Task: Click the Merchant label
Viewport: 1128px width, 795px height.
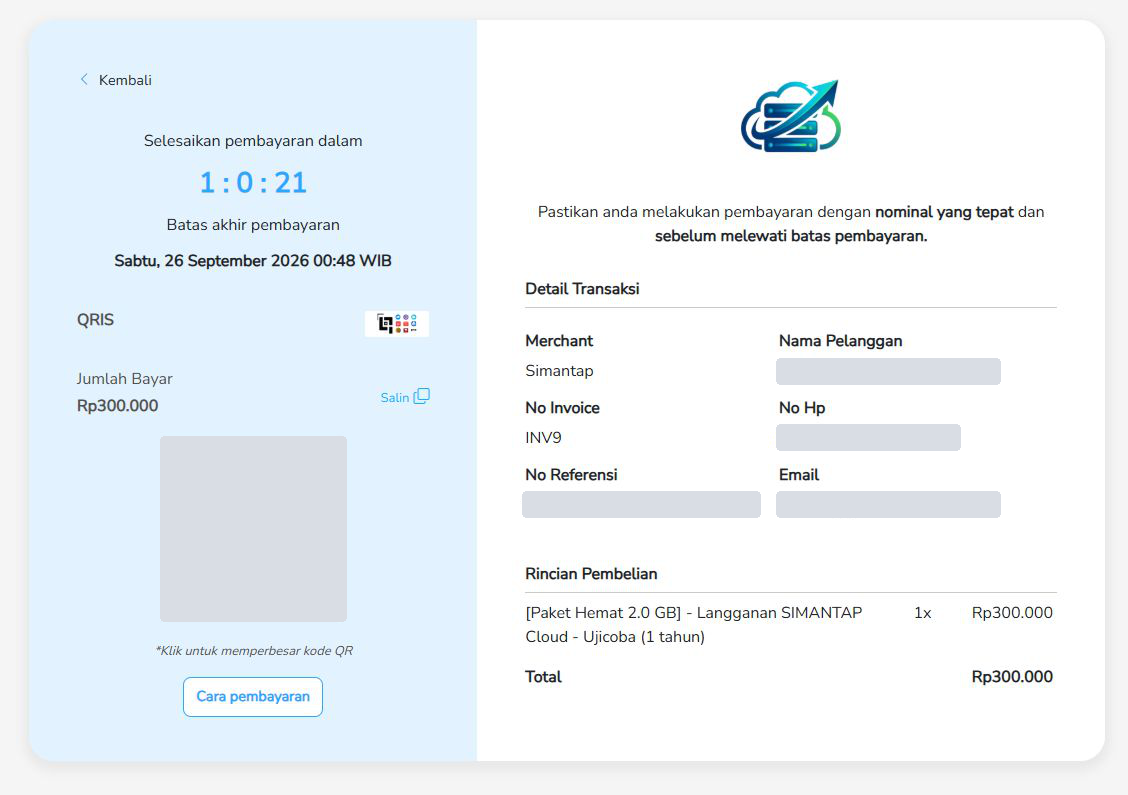Action: point(559,341)
